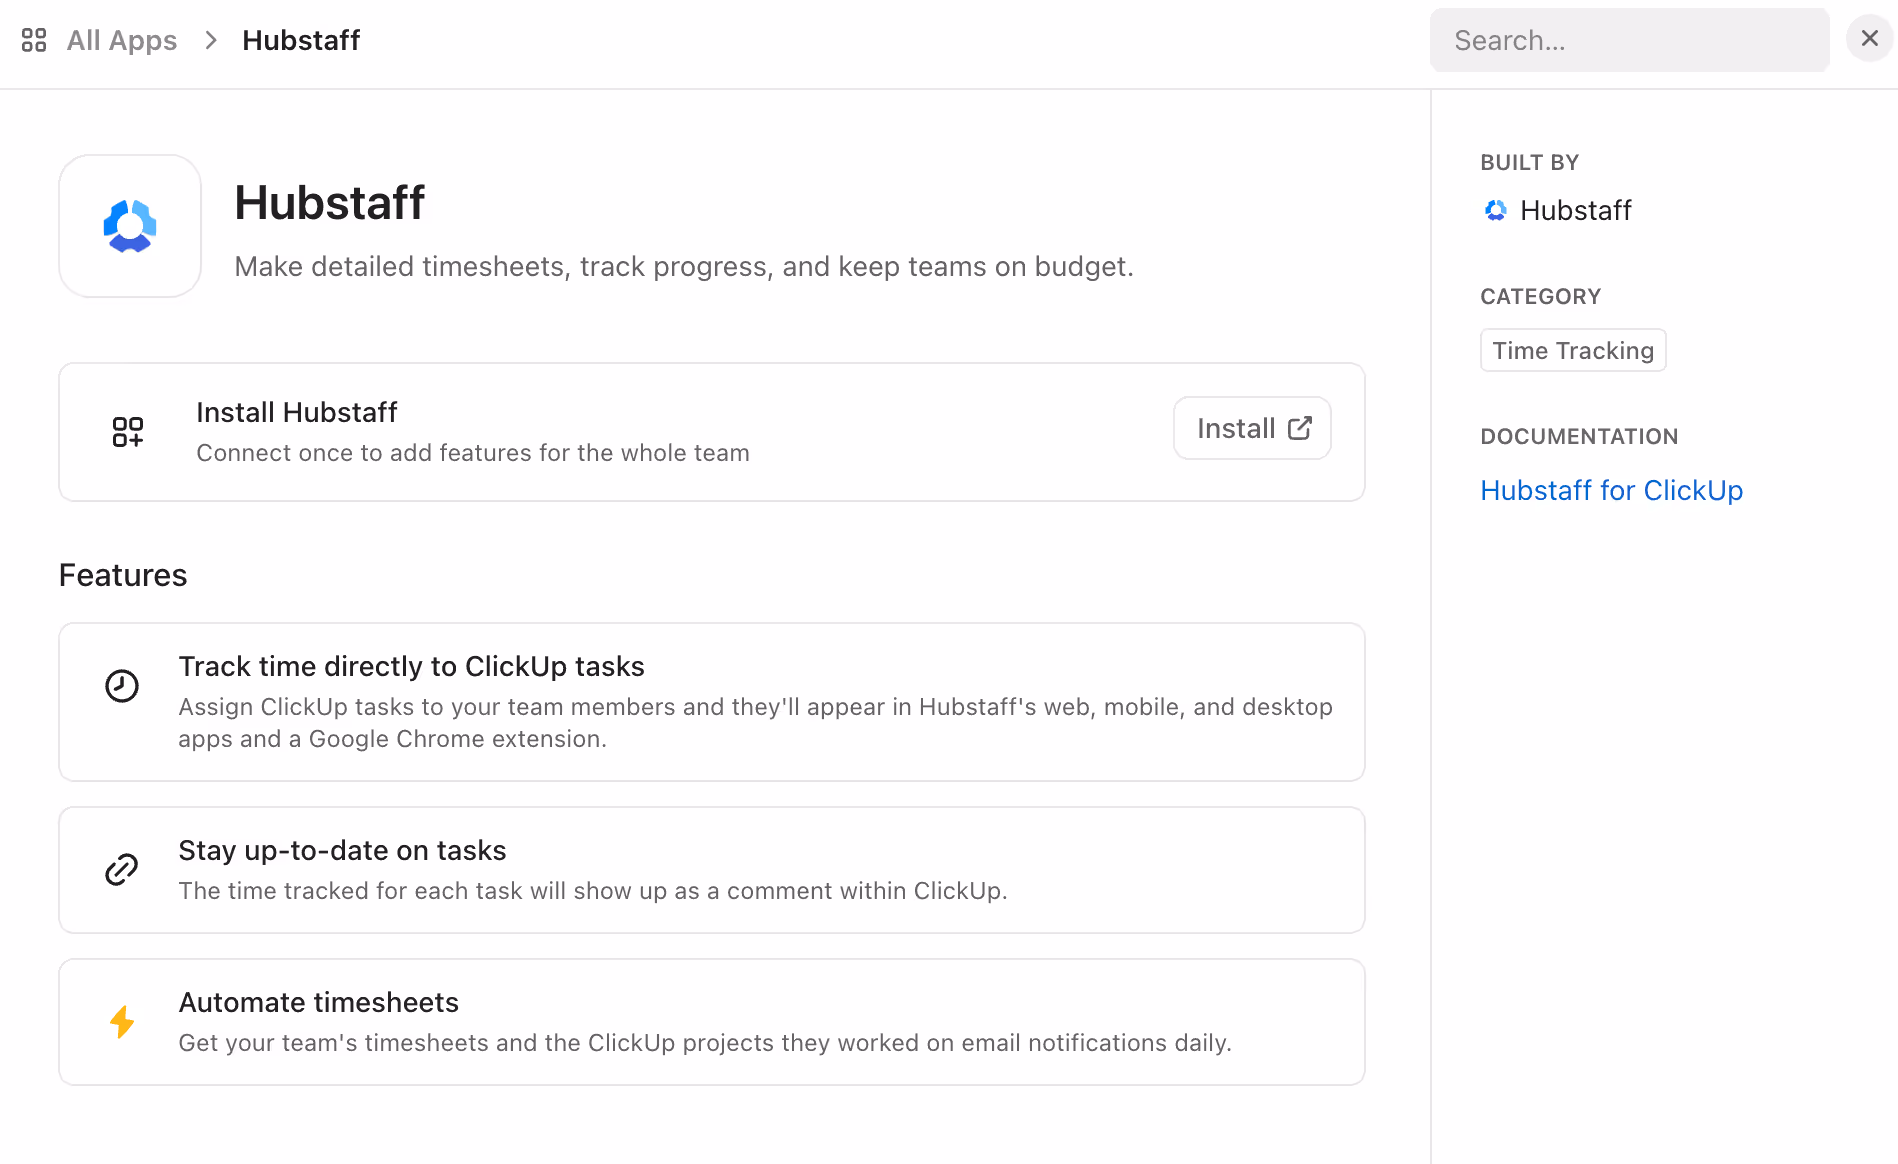Click the lightning bolt icon for Automate timesheets
This screenshot has width=1898, height=1164.
click(x=121, y=1021)
